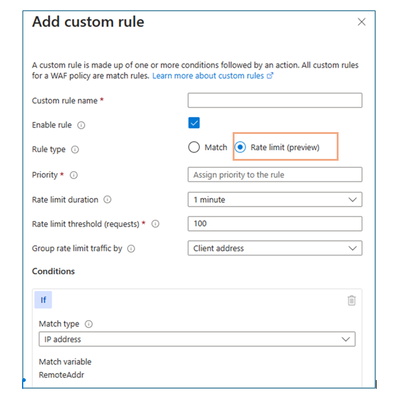Image resolution: width=398 pixels, height=400 pixels.
Task: Close the Add custom rule panel
Action: coord(362,22)
